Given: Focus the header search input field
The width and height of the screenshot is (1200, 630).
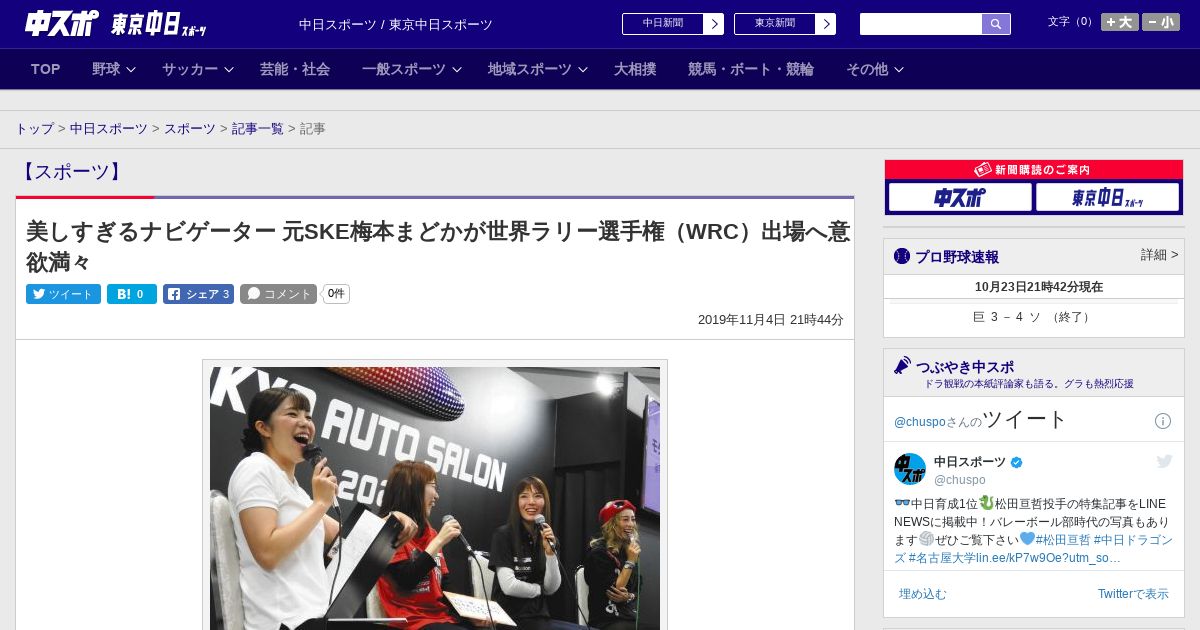Looking at the screenshot, I should click(x=921, y=24).
